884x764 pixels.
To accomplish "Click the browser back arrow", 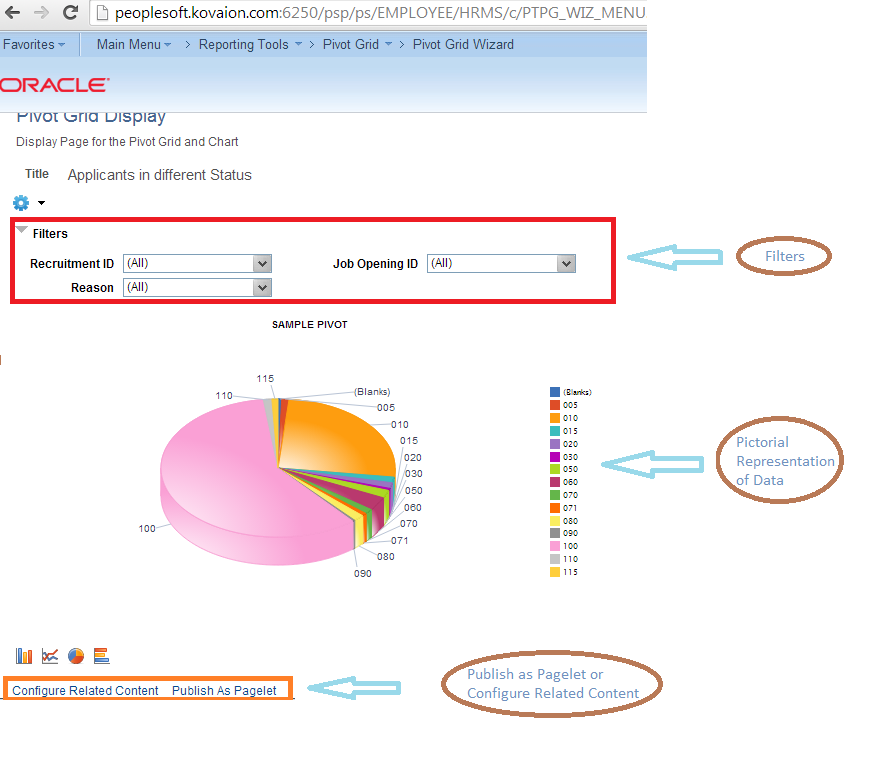I will click(14, 13).
